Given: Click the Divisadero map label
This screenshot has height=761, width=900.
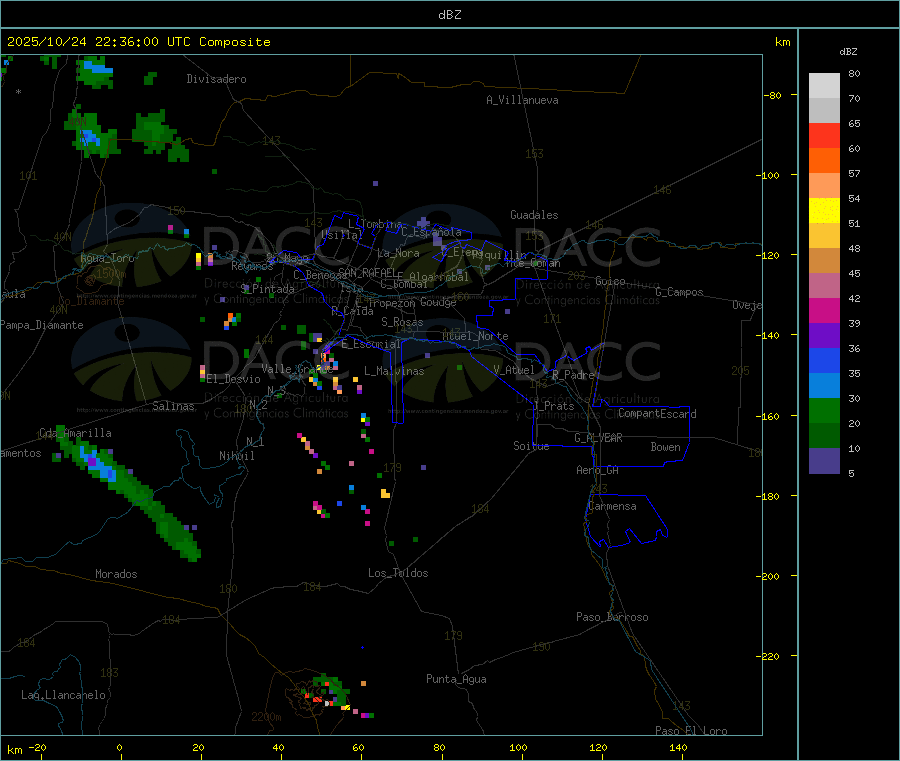Looking at the screenshot, I should click(x=216, y=79).
